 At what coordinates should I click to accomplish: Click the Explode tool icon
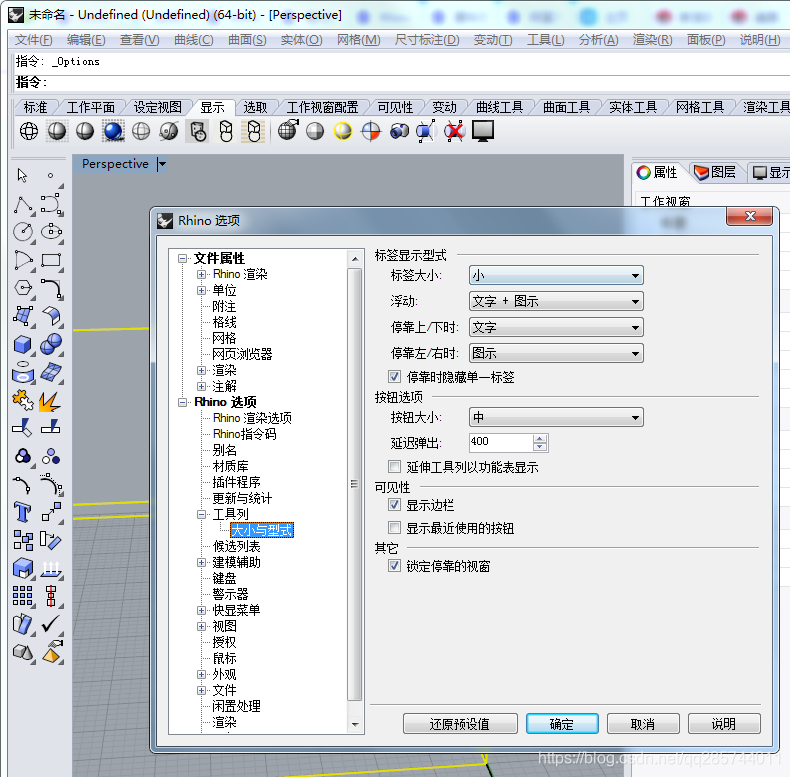[50, 401]
